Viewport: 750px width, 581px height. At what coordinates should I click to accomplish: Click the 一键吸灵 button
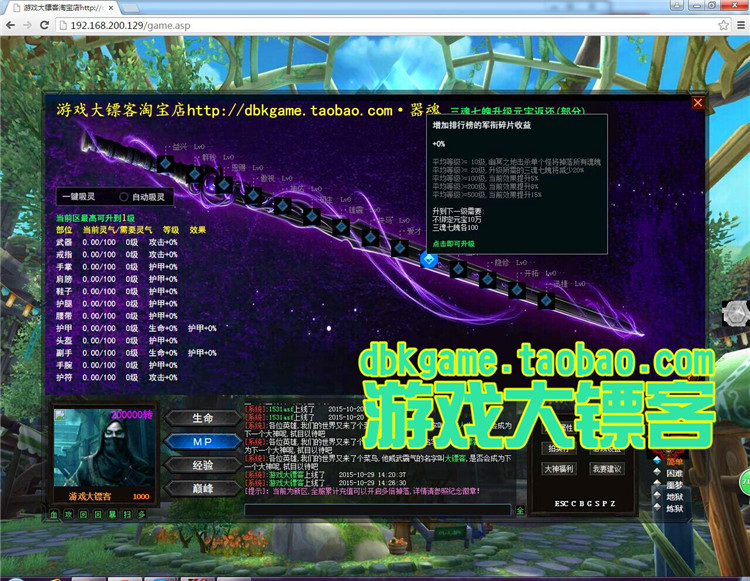pyautogui.click(x=79, y=197)
